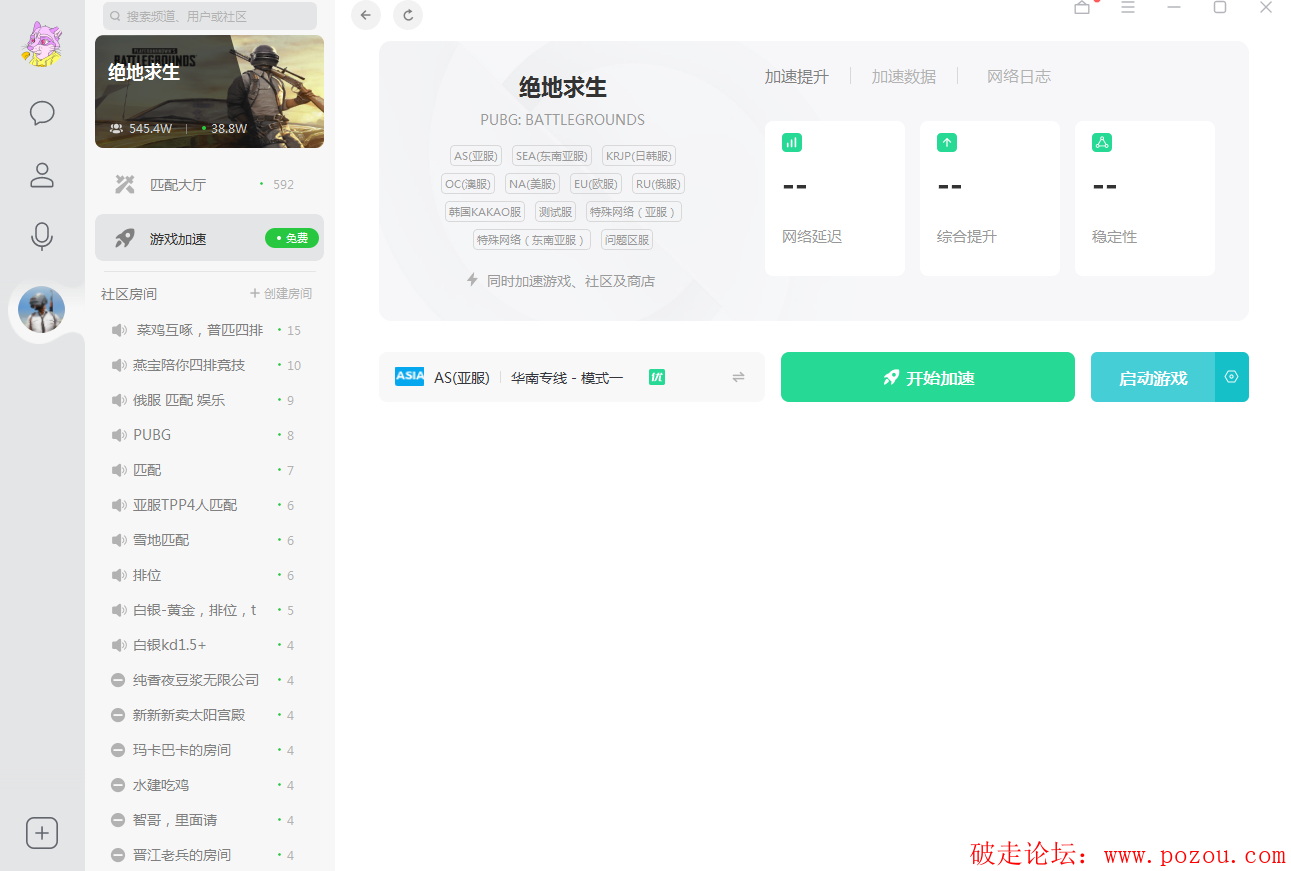The height and width of the screenshot is (871, 1291).
Task: Click the 开始加速 button
Action: tap(927, 377)
